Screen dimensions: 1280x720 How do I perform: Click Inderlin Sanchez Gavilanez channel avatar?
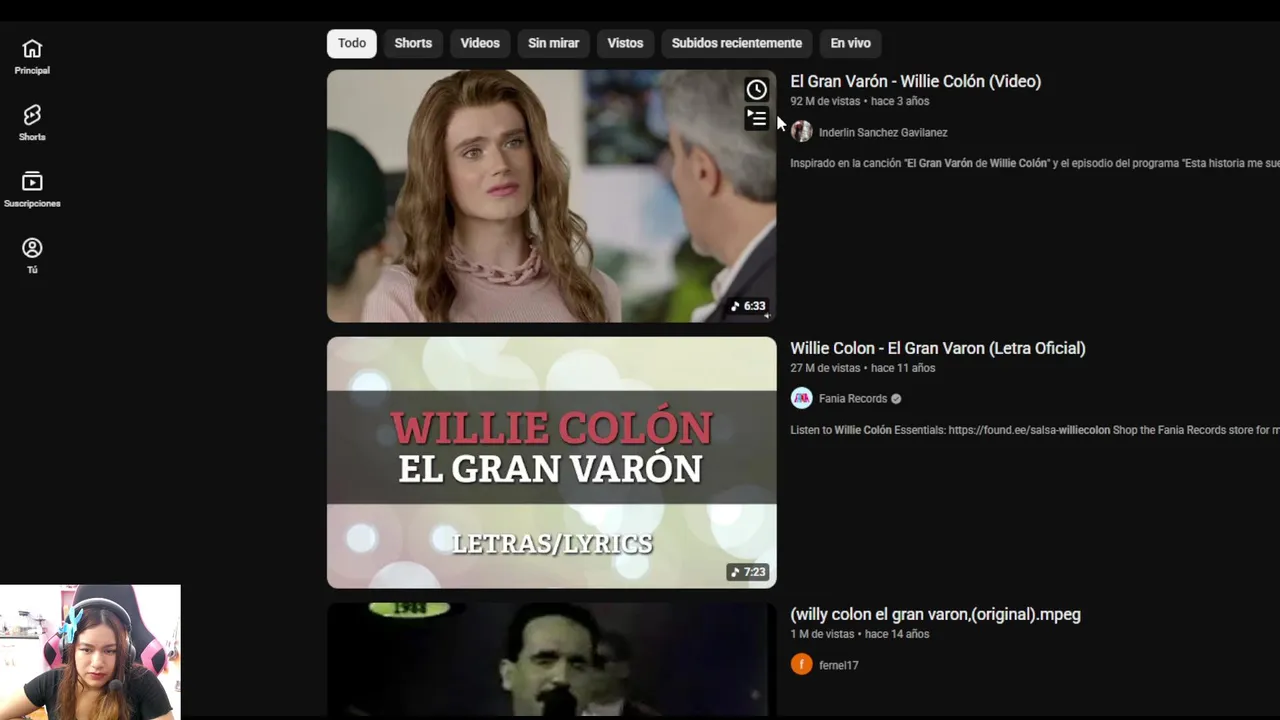pos(802,131)
